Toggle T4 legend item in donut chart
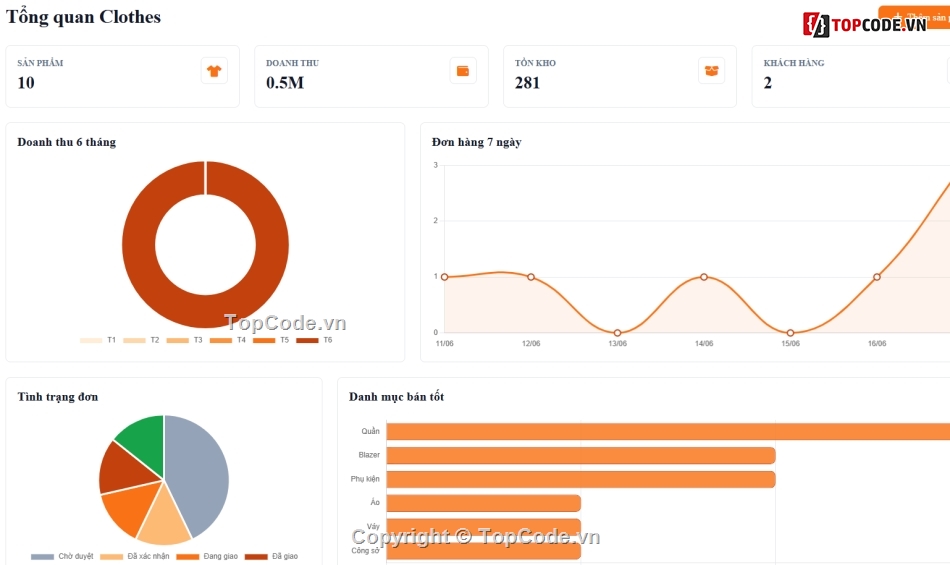 [x=228, y=340]
